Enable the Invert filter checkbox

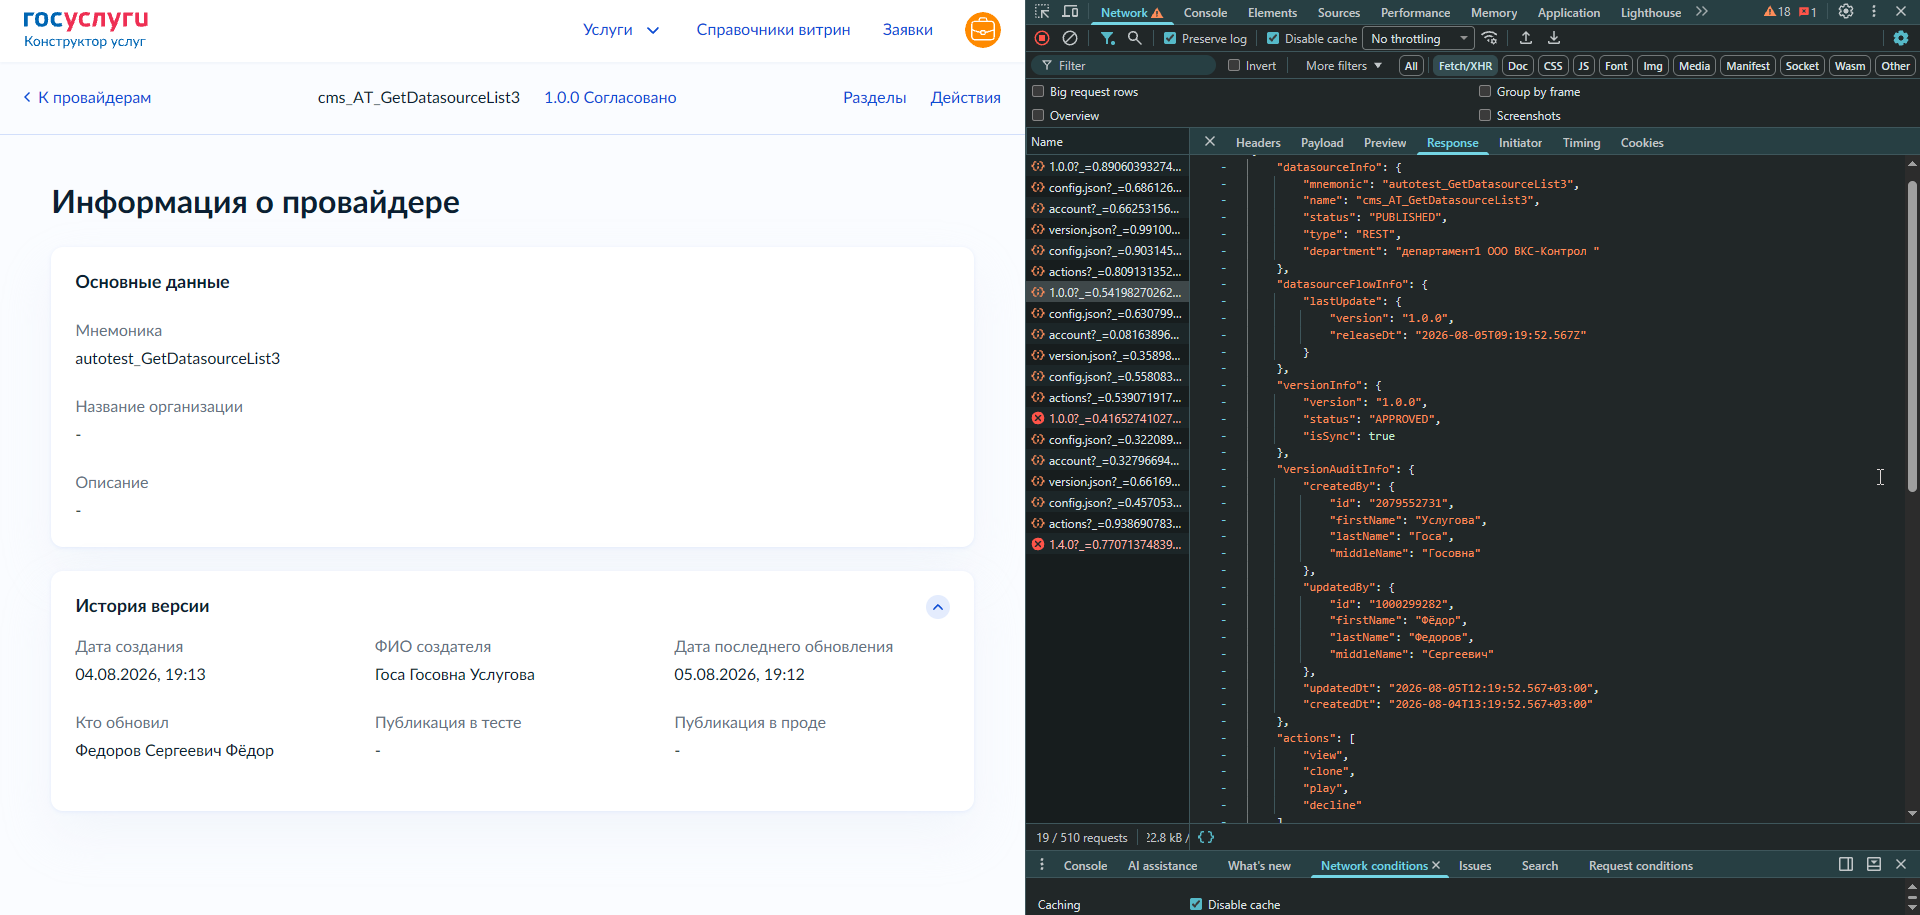tap(1234, 65)
